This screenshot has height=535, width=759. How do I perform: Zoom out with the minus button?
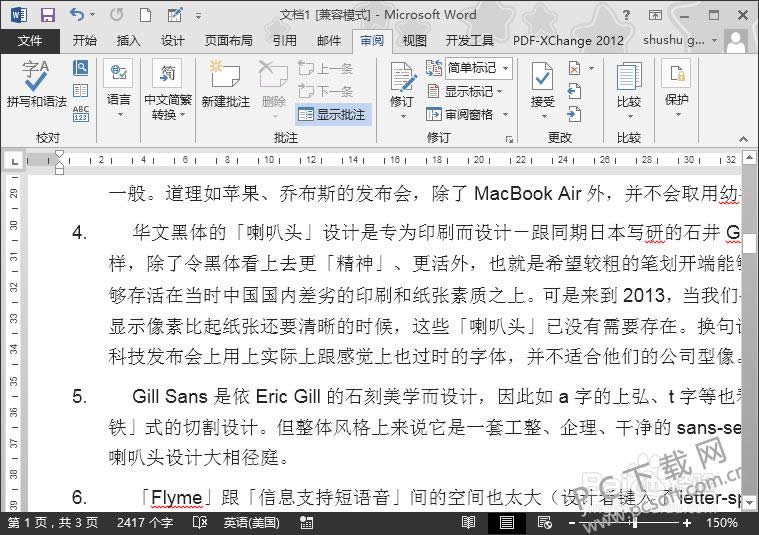pos(572,523)
